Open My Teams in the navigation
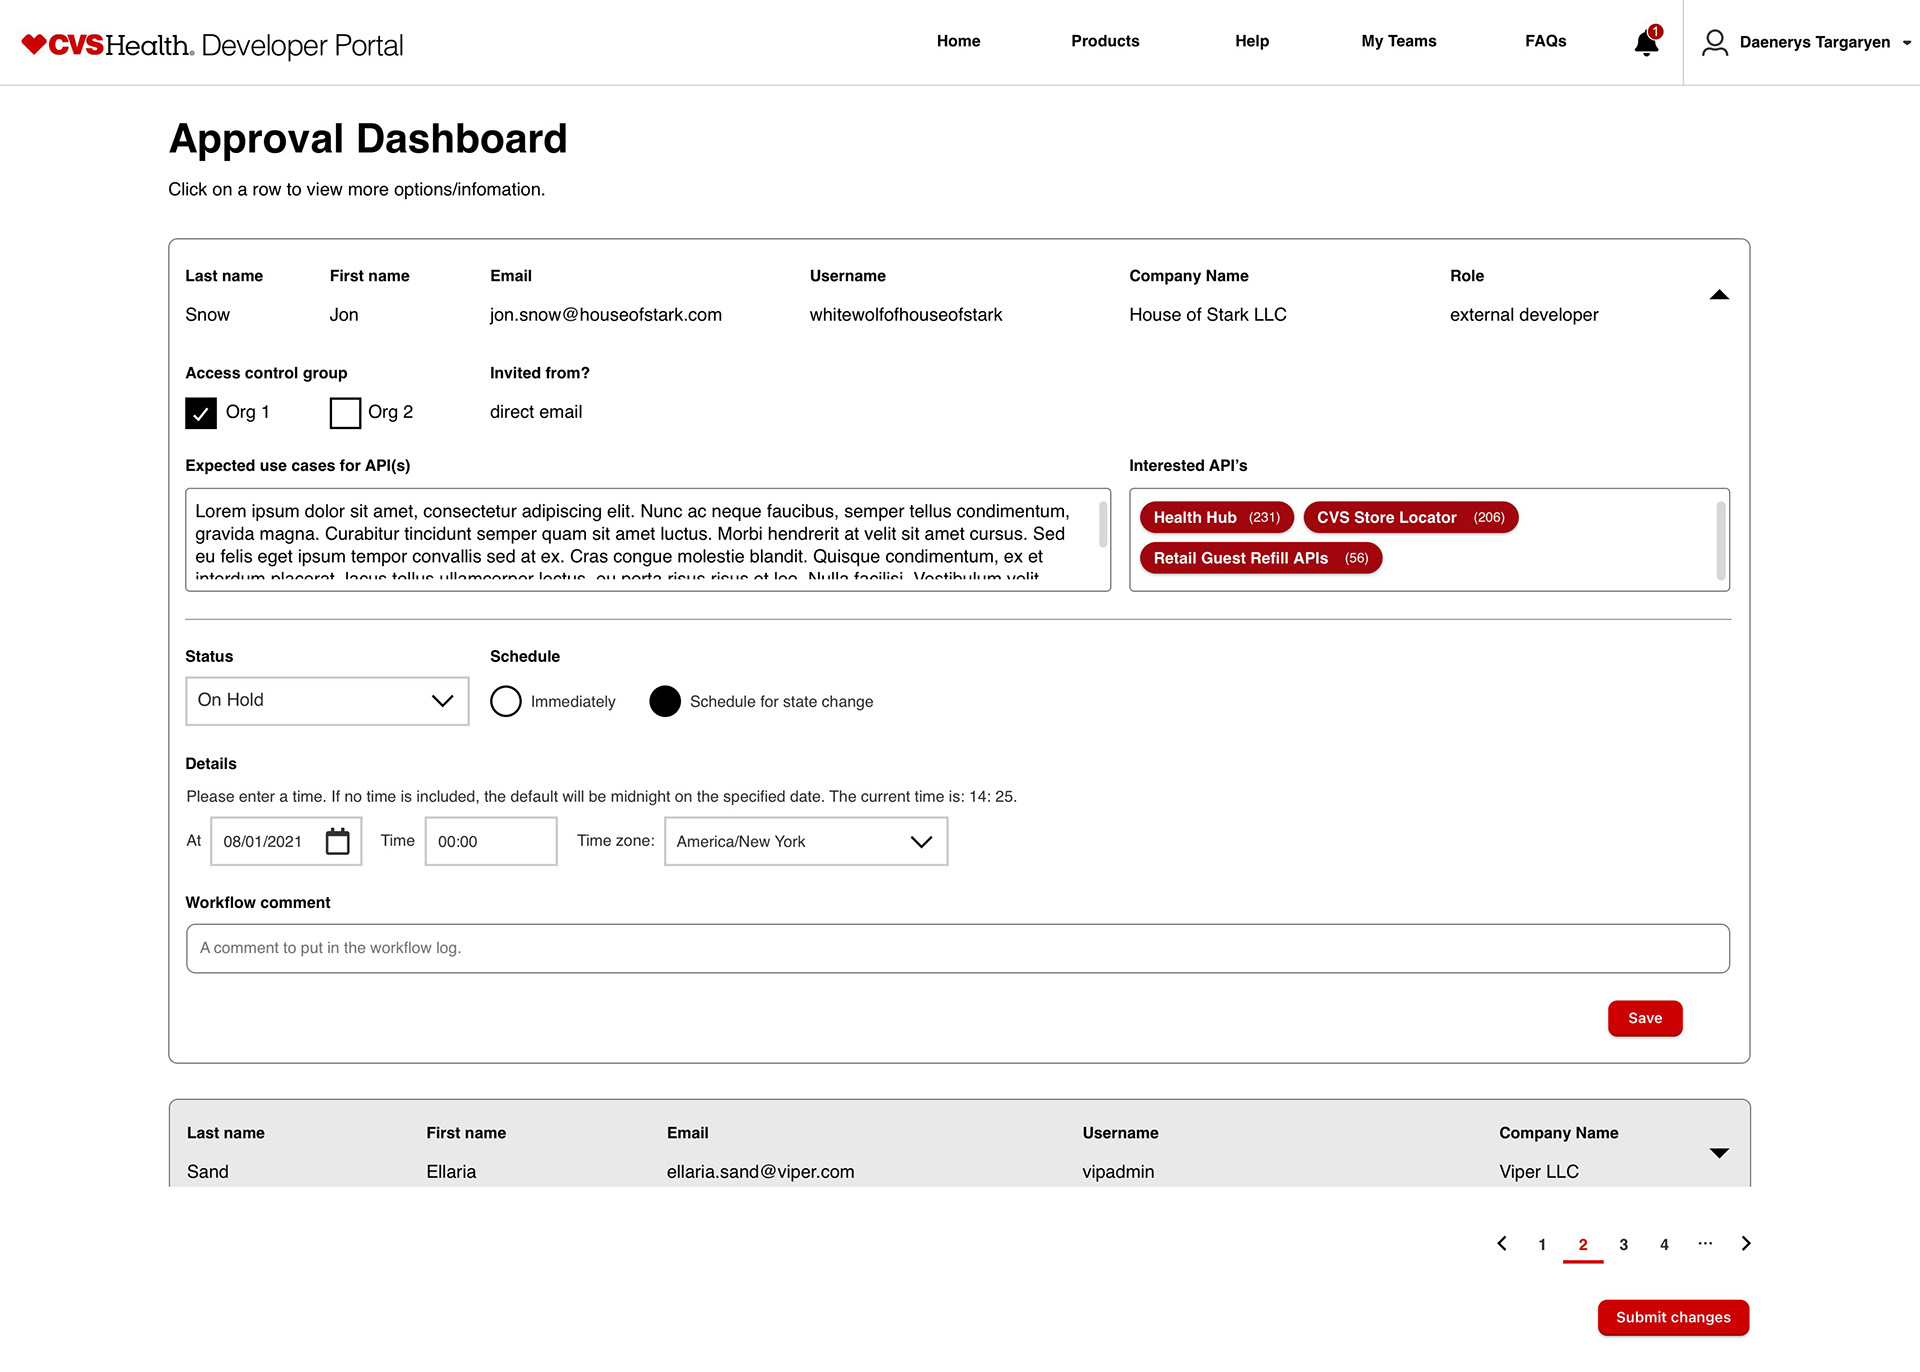Viewport: 1920px width, 1372px height. 1398,41
